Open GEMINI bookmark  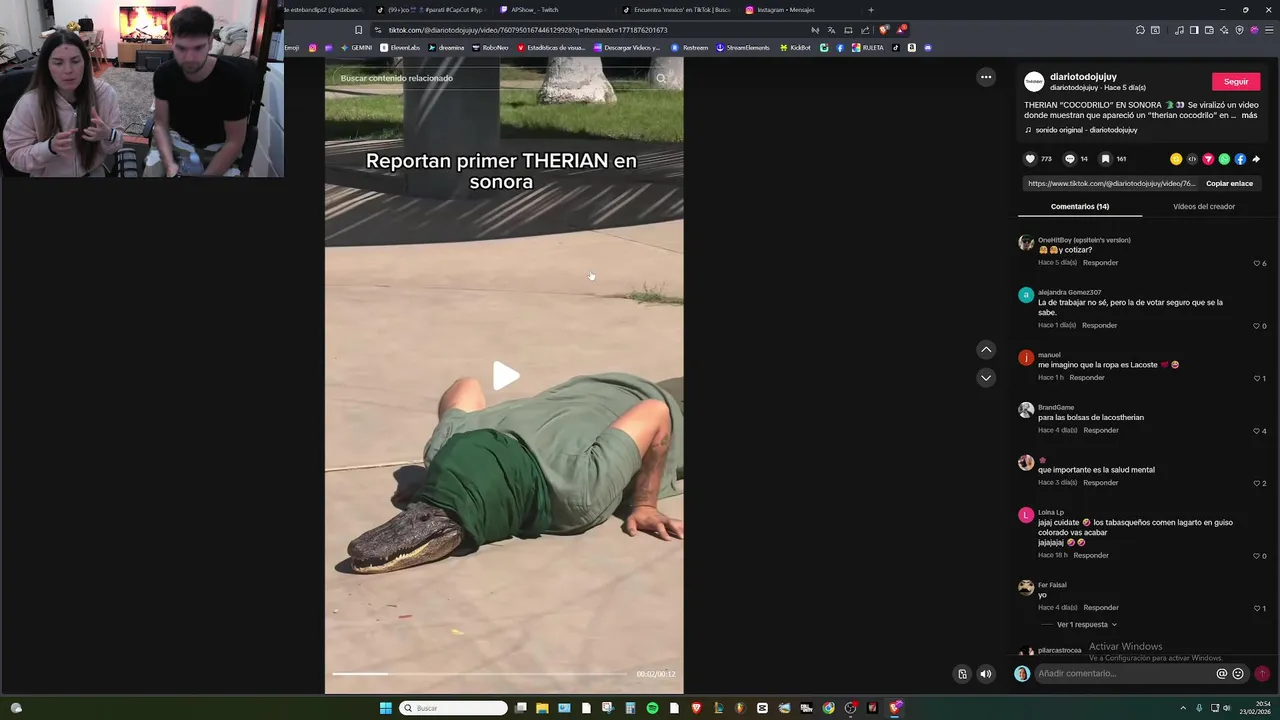357,48
